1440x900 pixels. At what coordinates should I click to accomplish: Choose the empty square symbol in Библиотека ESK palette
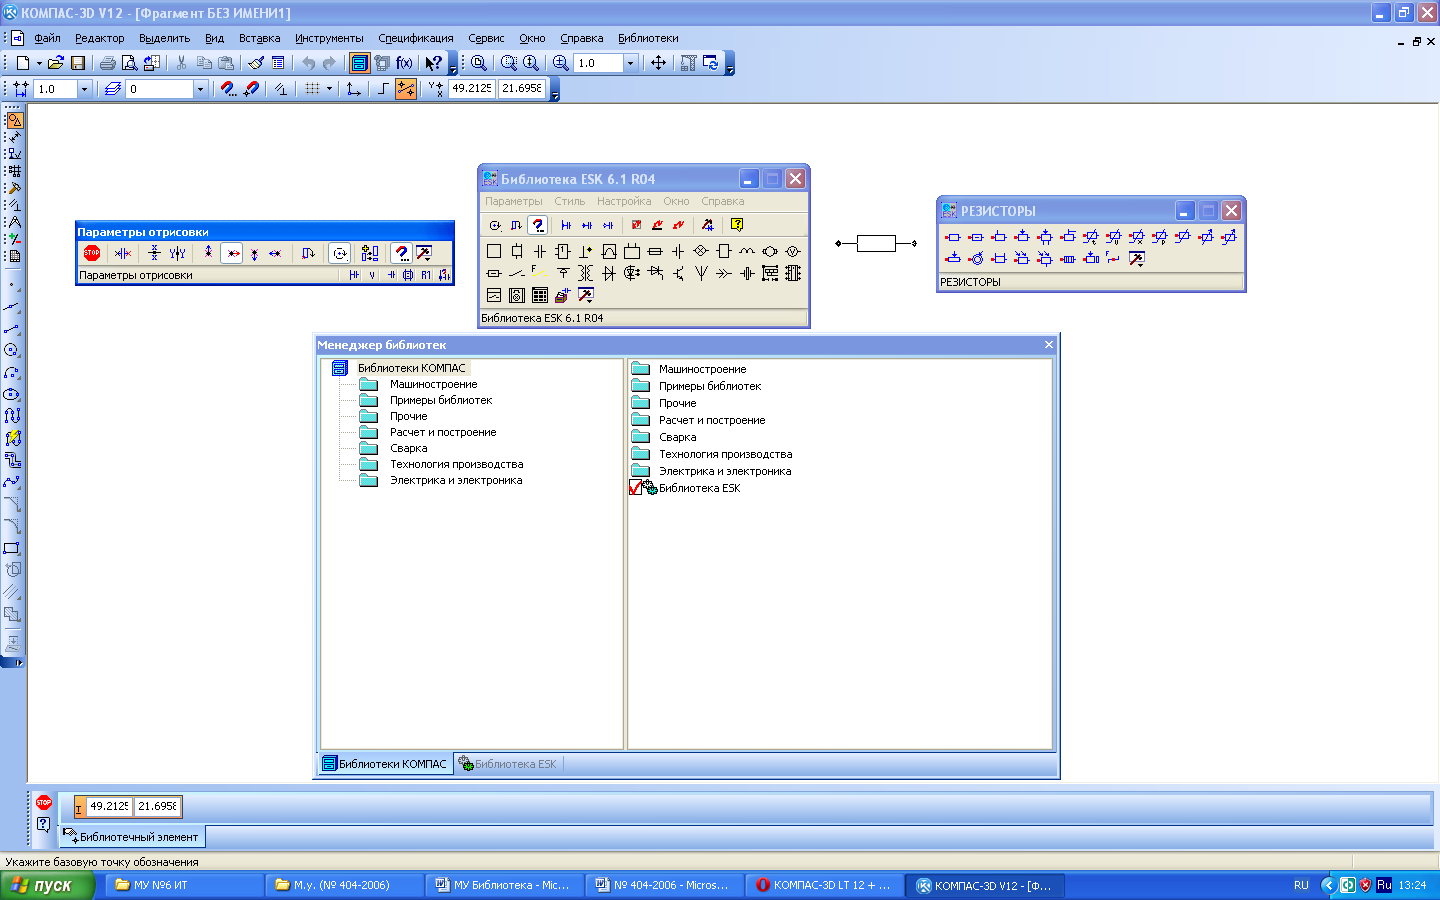click(x=494, y=251)
